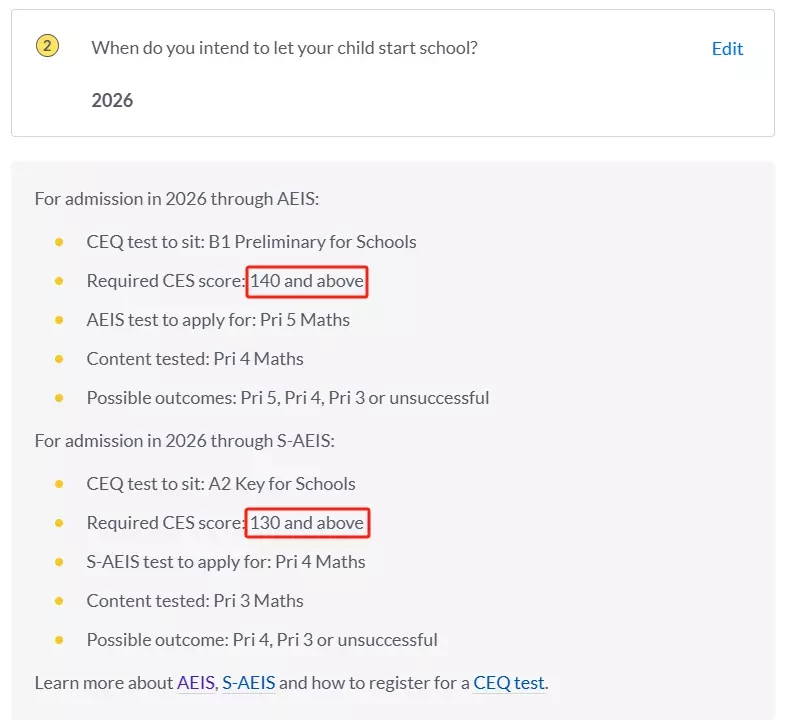787x726 pixels.
Task: Open the S-AEIS learn more link
Action: 248,683
